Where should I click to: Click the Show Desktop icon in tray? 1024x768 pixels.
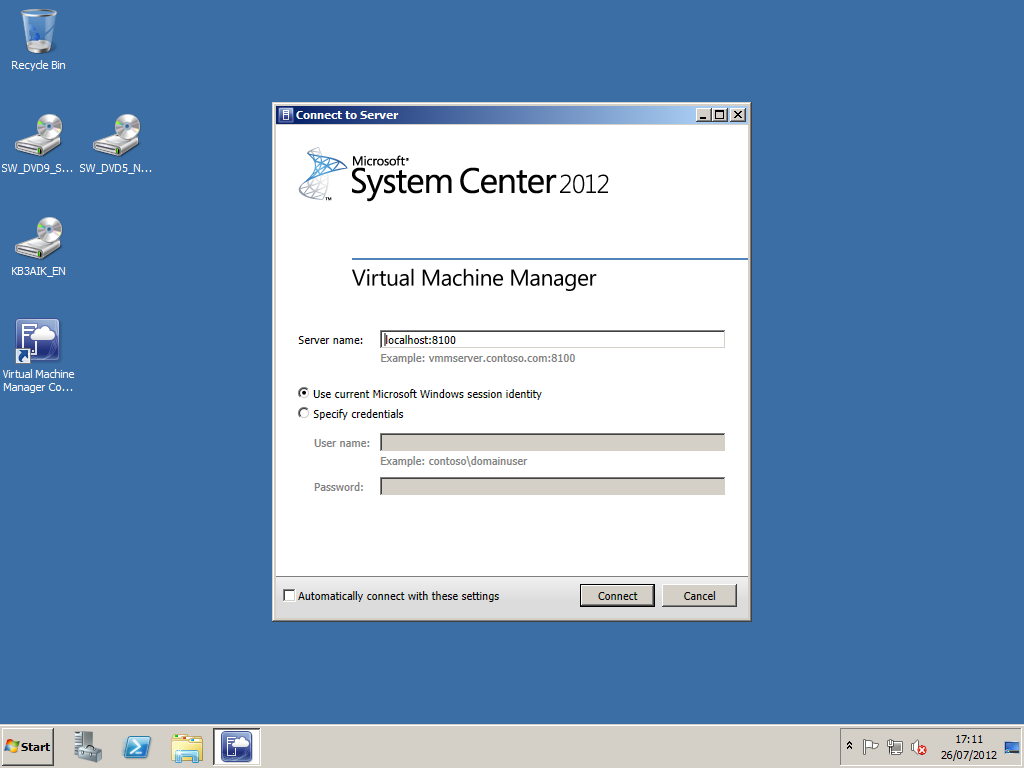1012,746
